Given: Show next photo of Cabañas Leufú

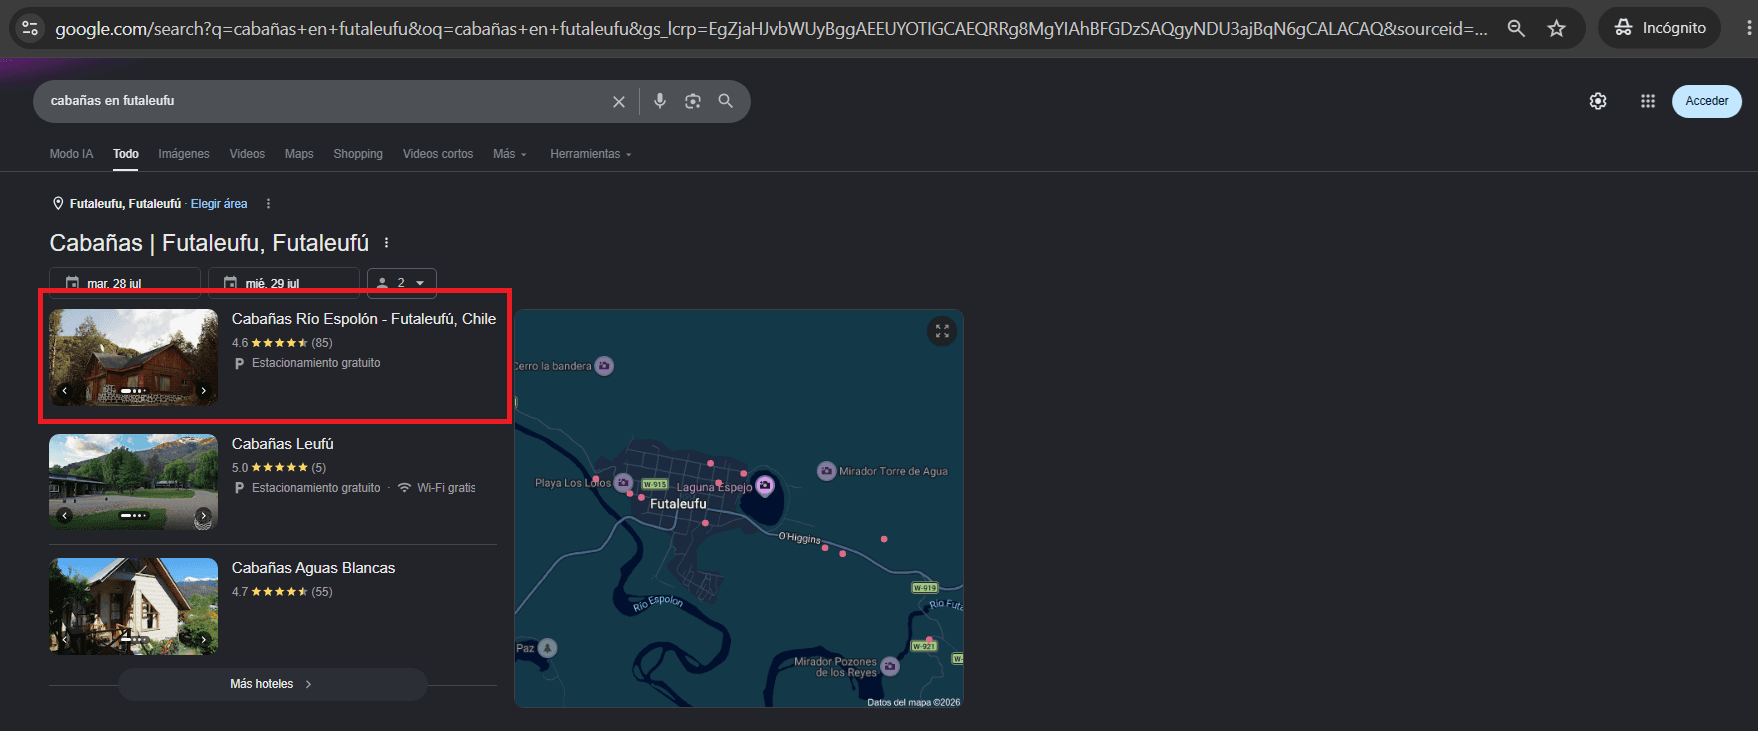Looking at the screenshot, I should [x=204, y=516].
